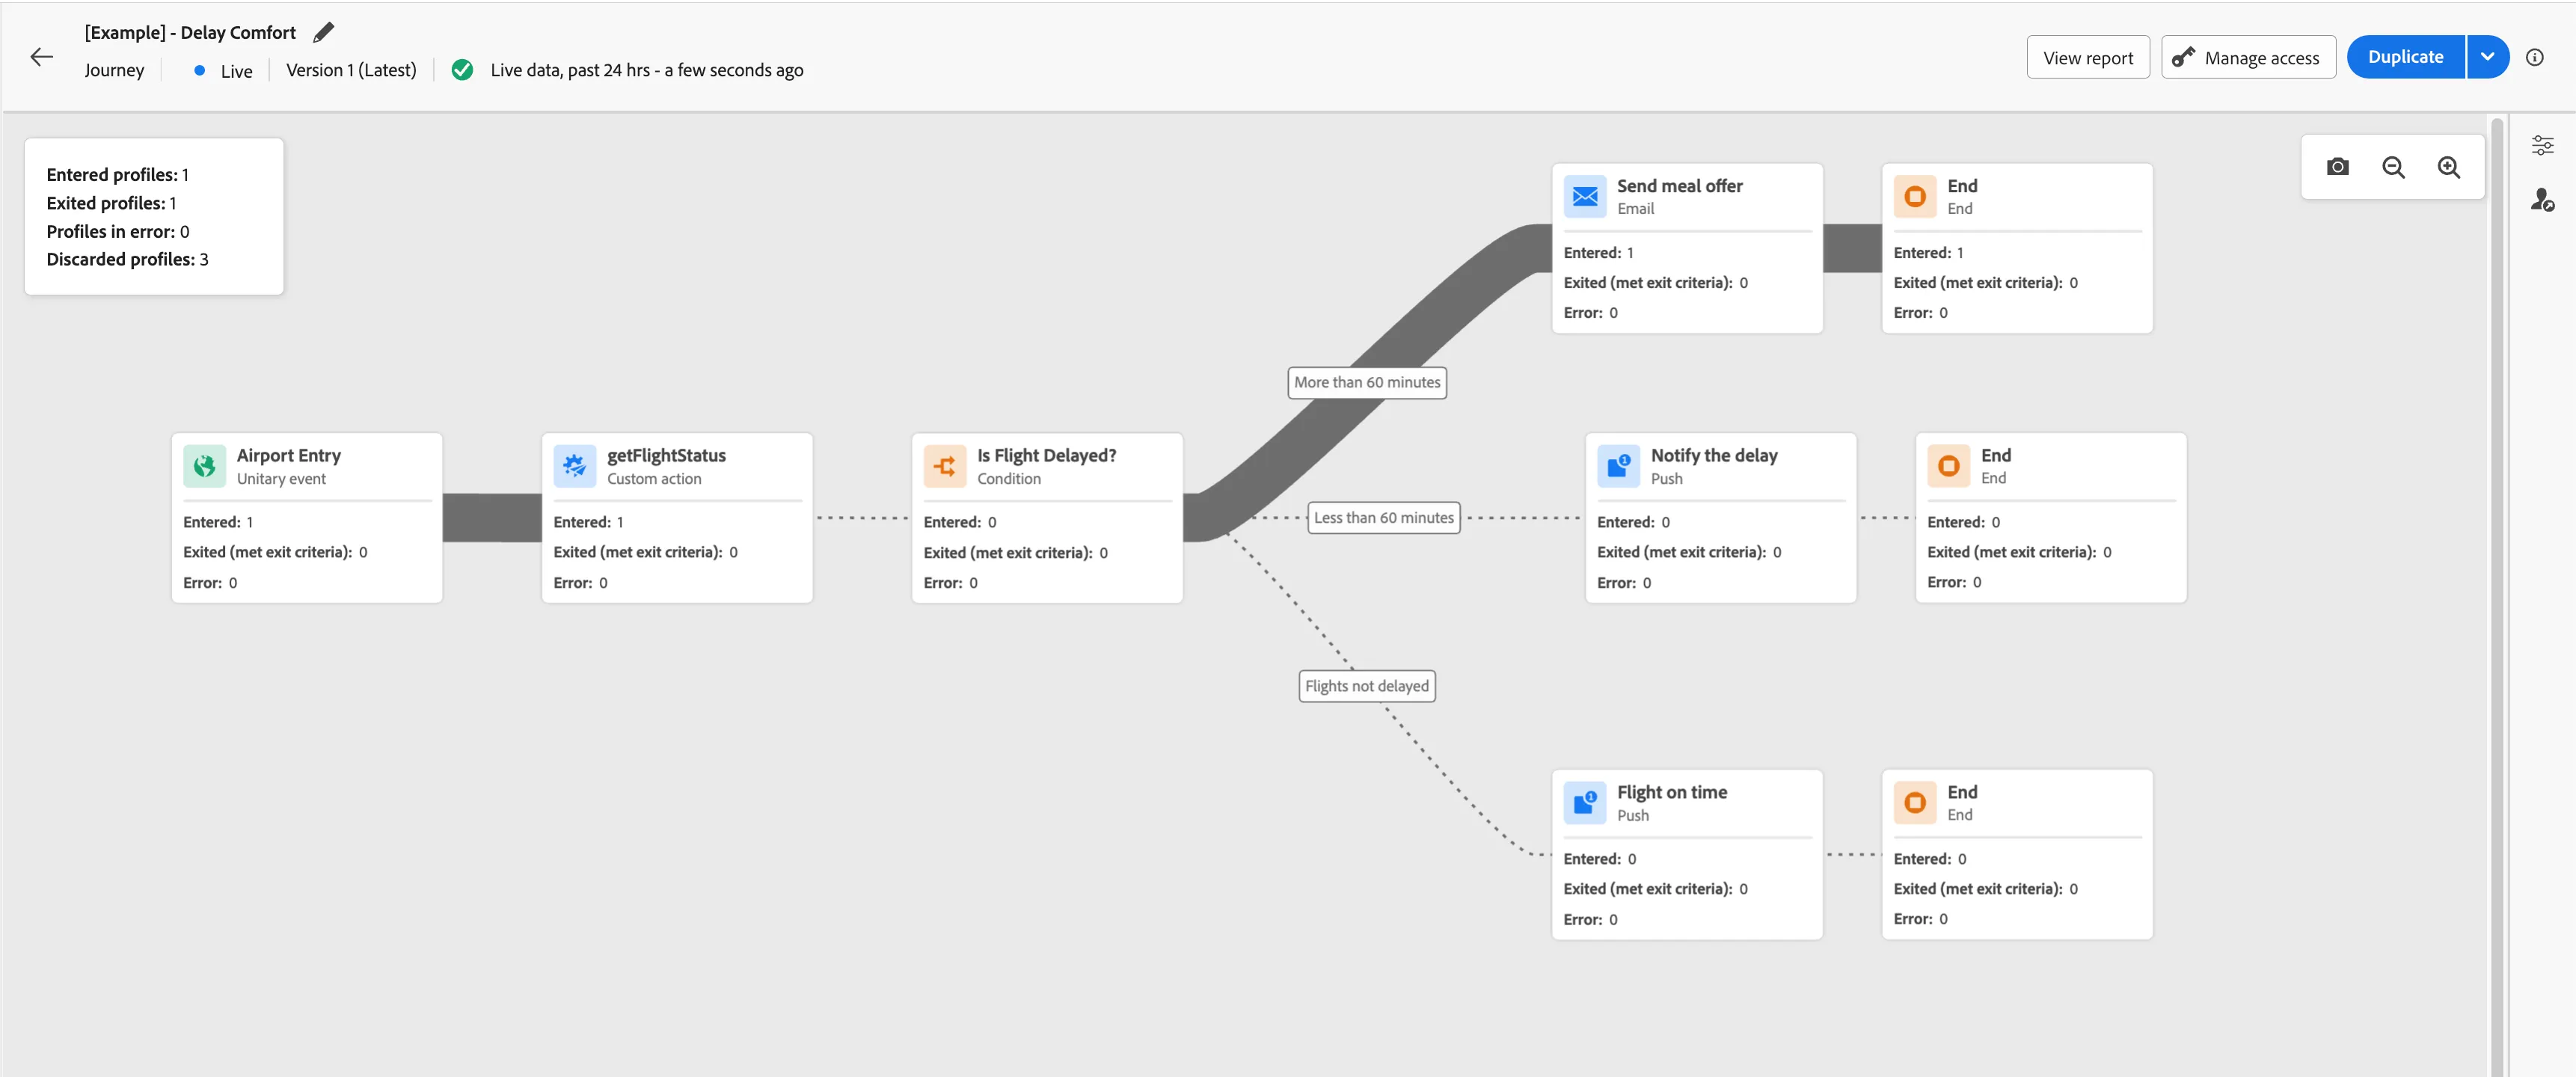Viewport: 2576px width, 1077px height.
Task: Open the profile test icon in sidebar
Action: point(2542,200)
